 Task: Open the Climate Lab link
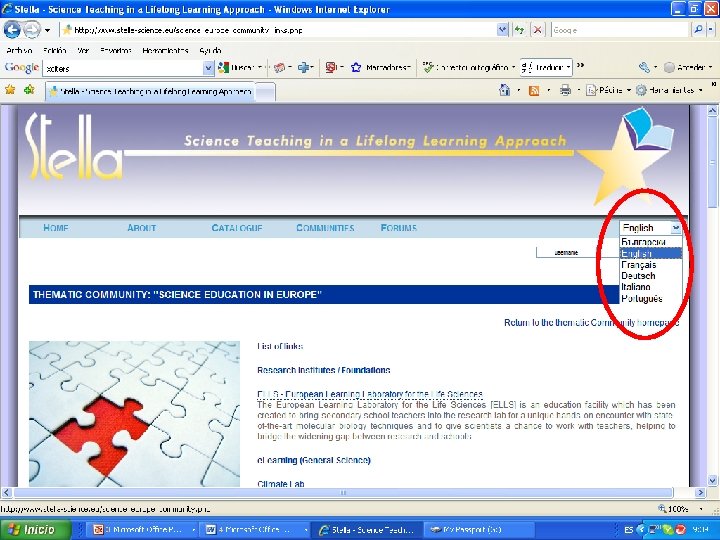[281, 484]
